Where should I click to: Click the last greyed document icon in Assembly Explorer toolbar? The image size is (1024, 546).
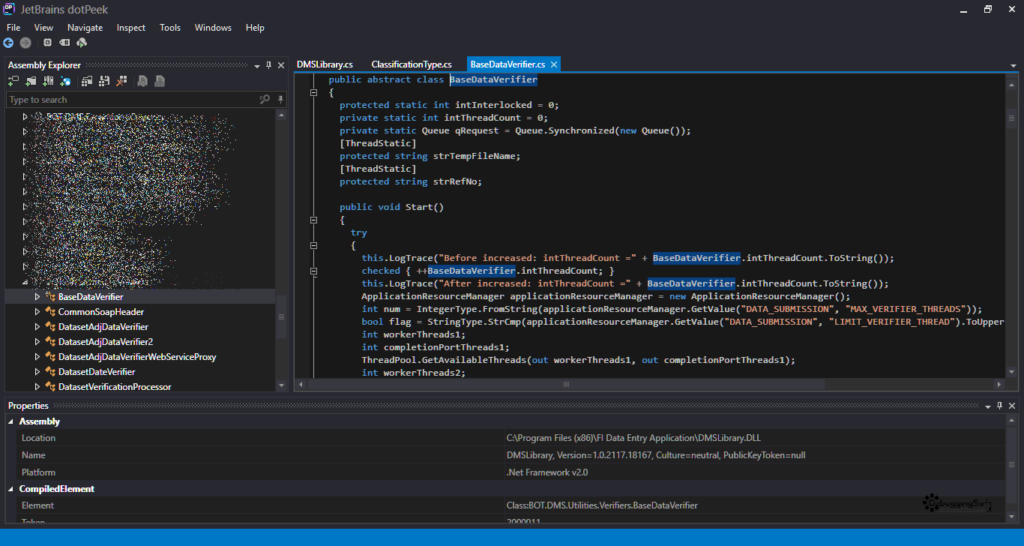pyautogui.click(x=159, y=82)
